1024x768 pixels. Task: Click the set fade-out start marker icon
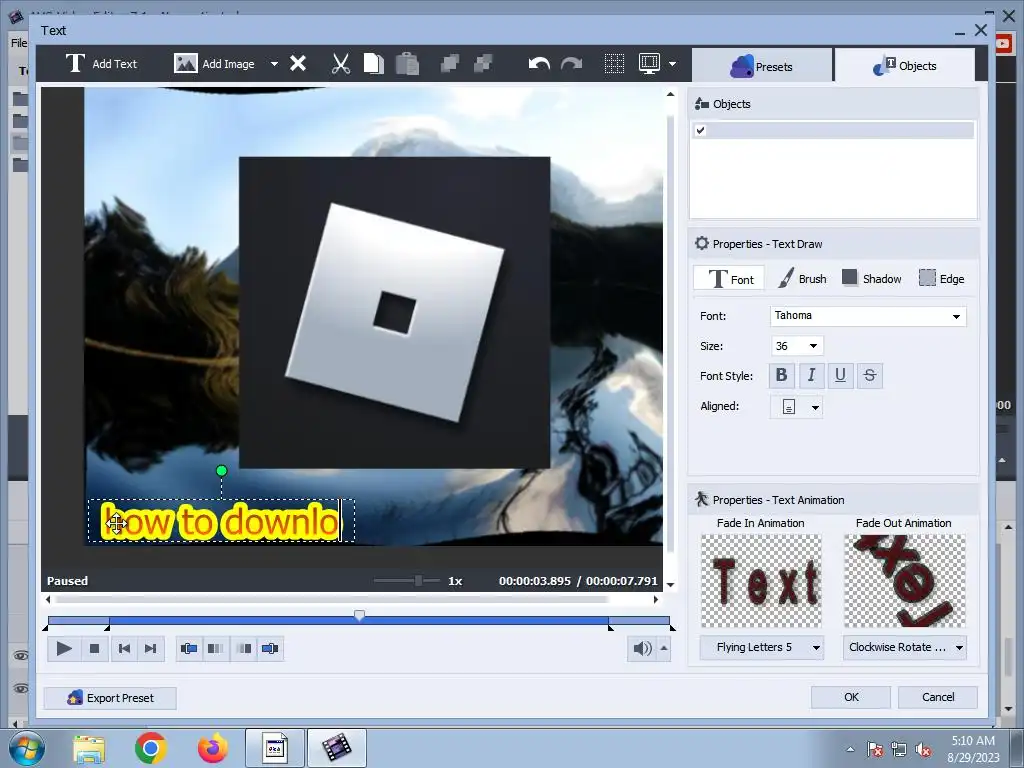click(x=244, y=648)
